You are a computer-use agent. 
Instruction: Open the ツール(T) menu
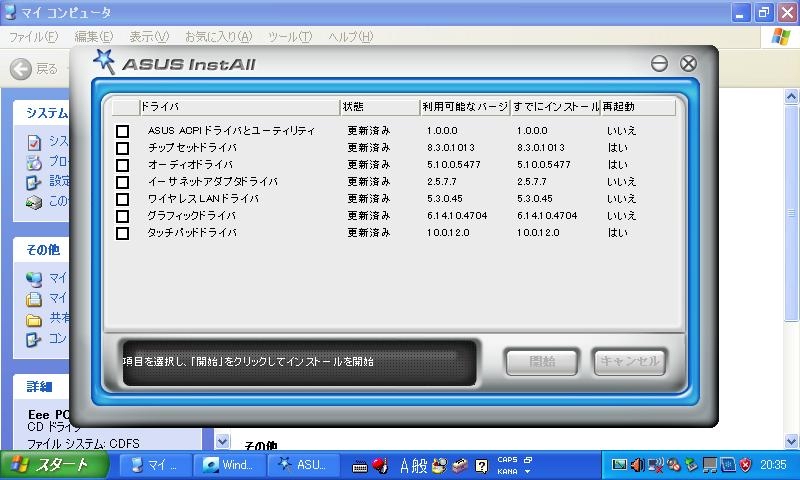tap(290, 37)
